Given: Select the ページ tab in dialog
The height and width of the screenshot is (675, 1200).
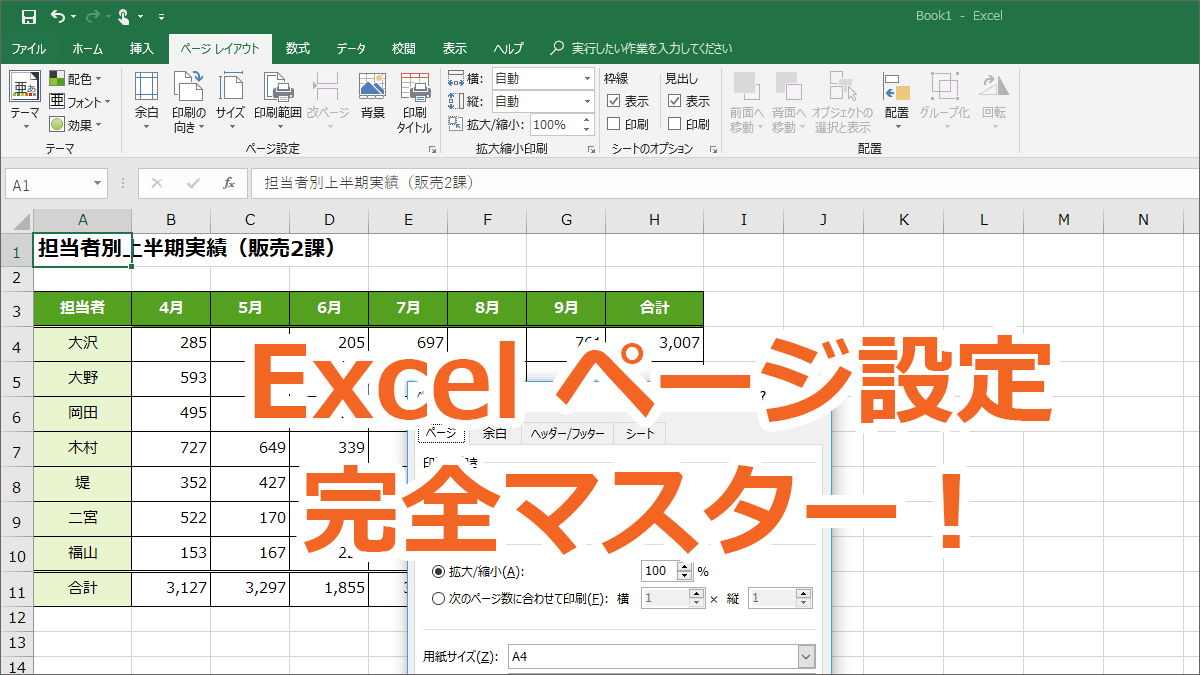Looking at the screenshot, I should point(441,433).
